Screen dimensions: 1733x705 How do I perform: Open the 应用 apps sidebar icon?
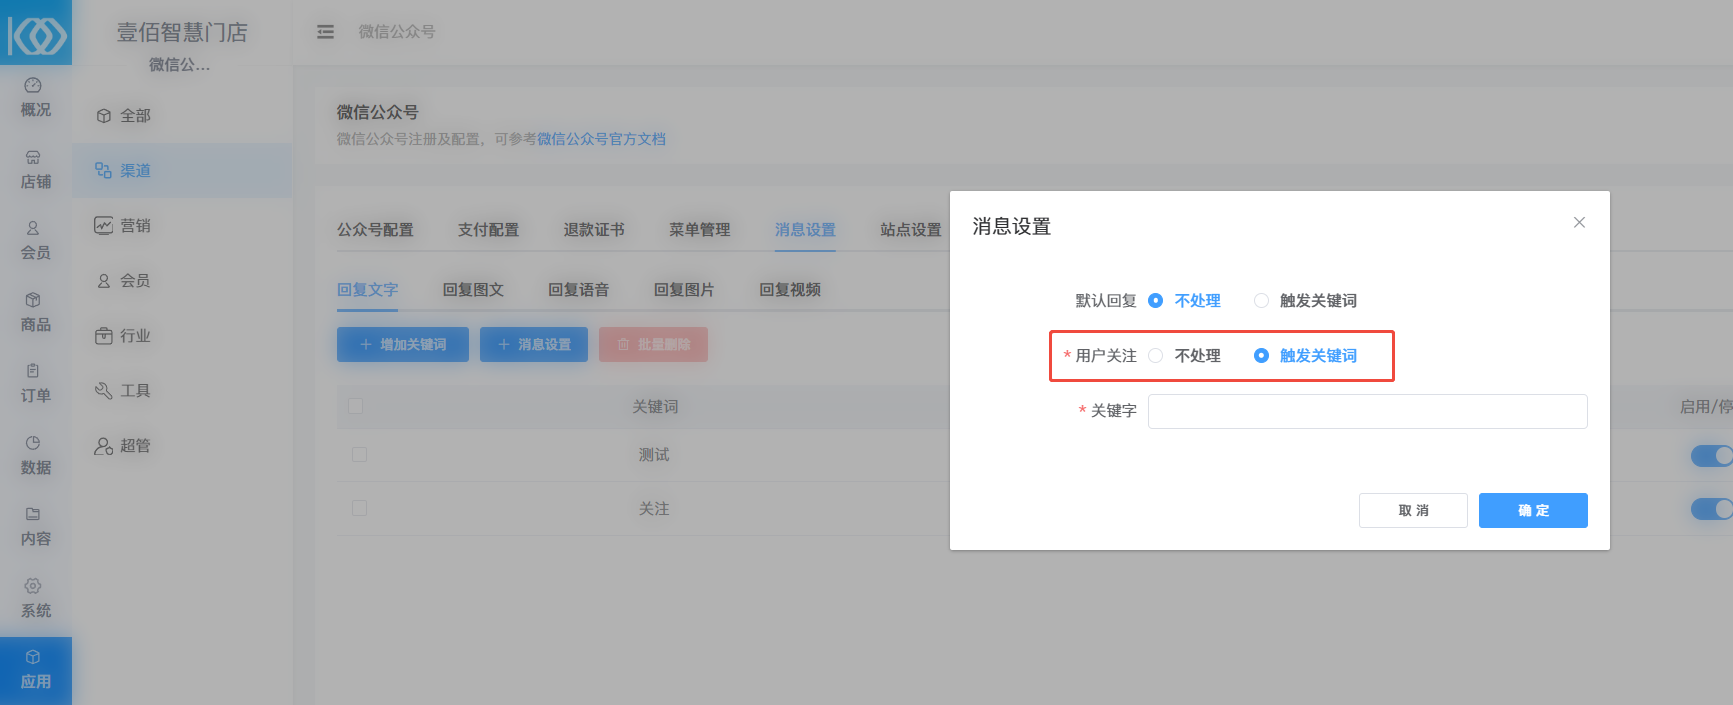pyautogui.click(x=35, y=670)
